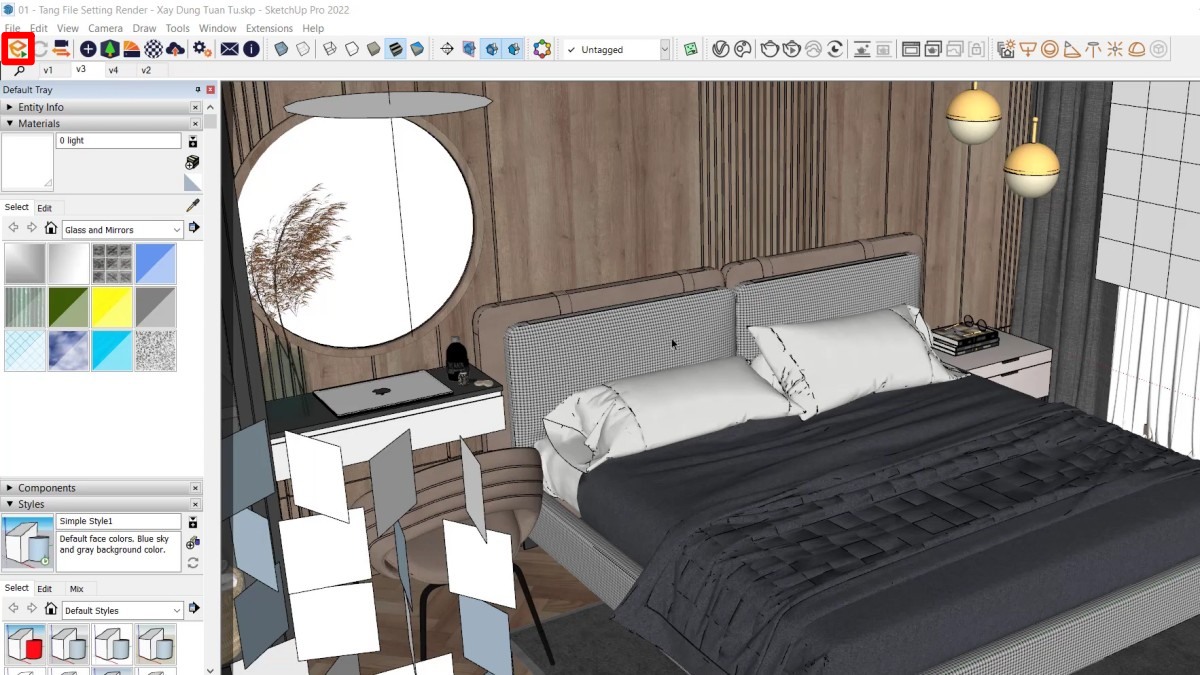Select the yellow translucent glass swatch

tap(112, 307)
